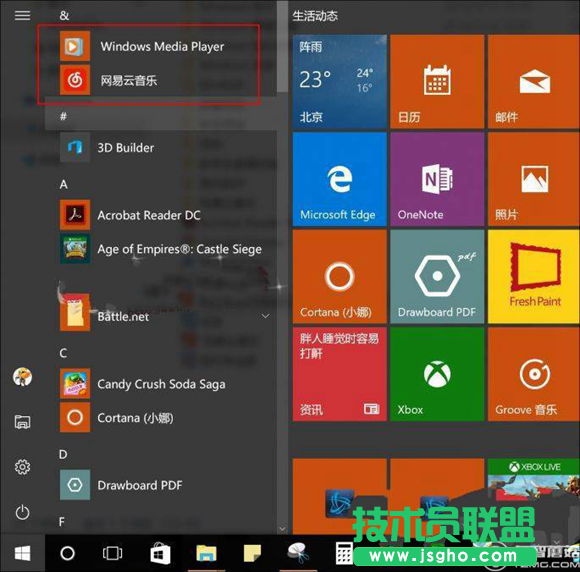Launch the Microsoft Edge tile
The height and width of the screenshot is (572, 580).
coord(340,179)
